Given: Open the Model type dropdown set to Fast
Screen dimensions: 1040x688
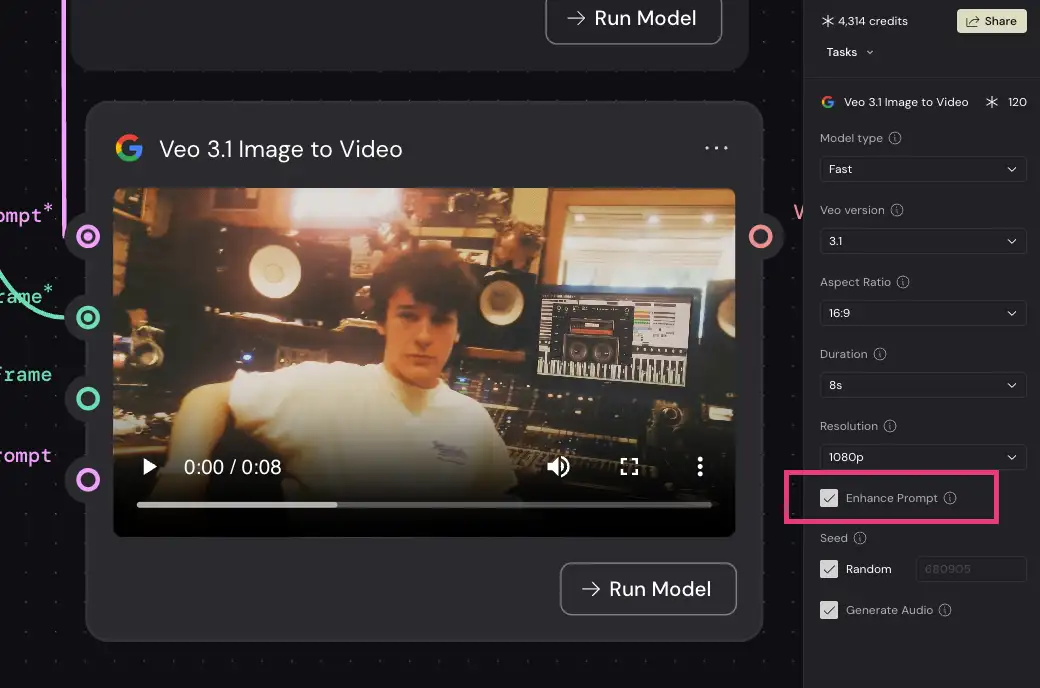Looking at the screenshot, I should coord(922,169).
